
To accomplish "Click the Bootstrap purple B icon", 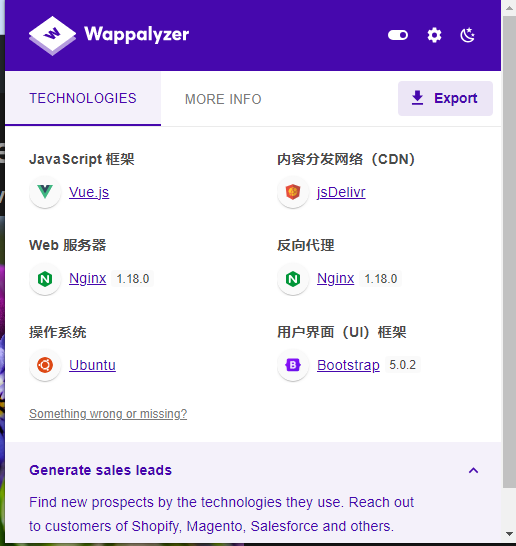I will pos(293,365).
